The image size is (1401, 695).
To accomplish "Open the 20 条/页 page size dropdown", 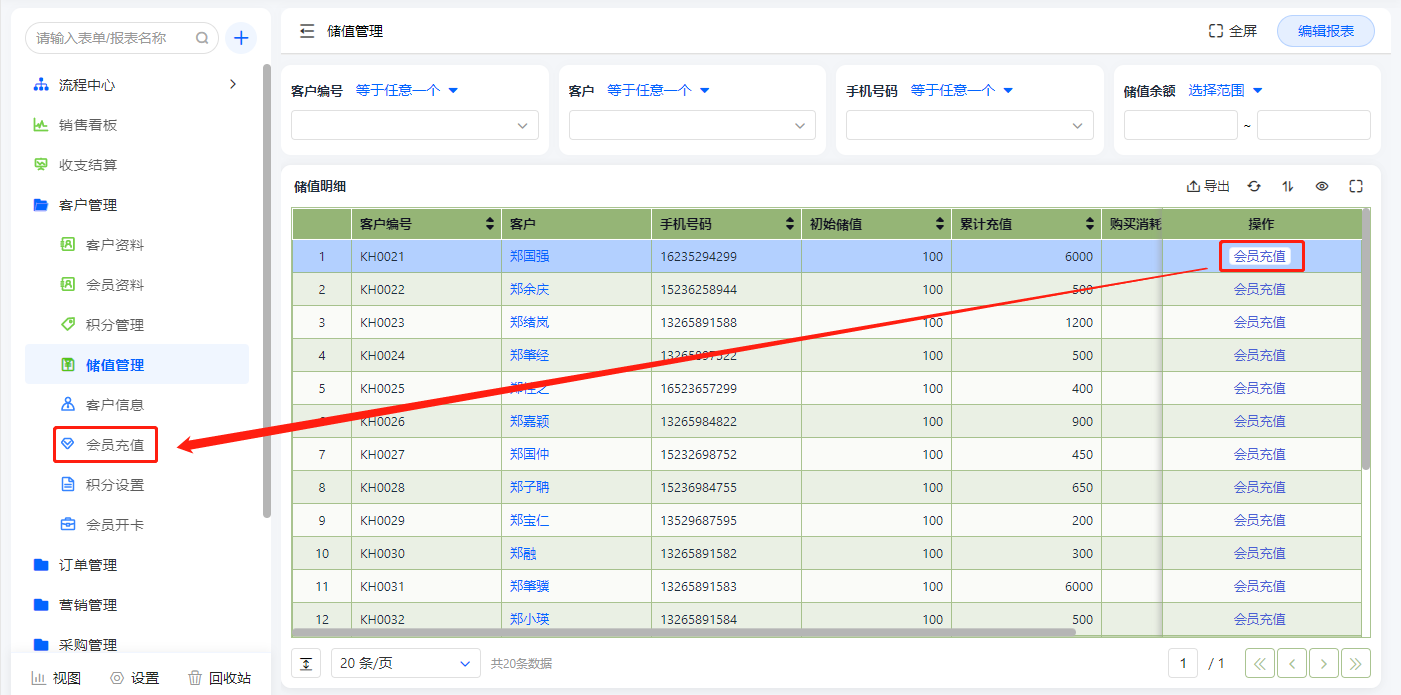I will [x=405, y=663].
